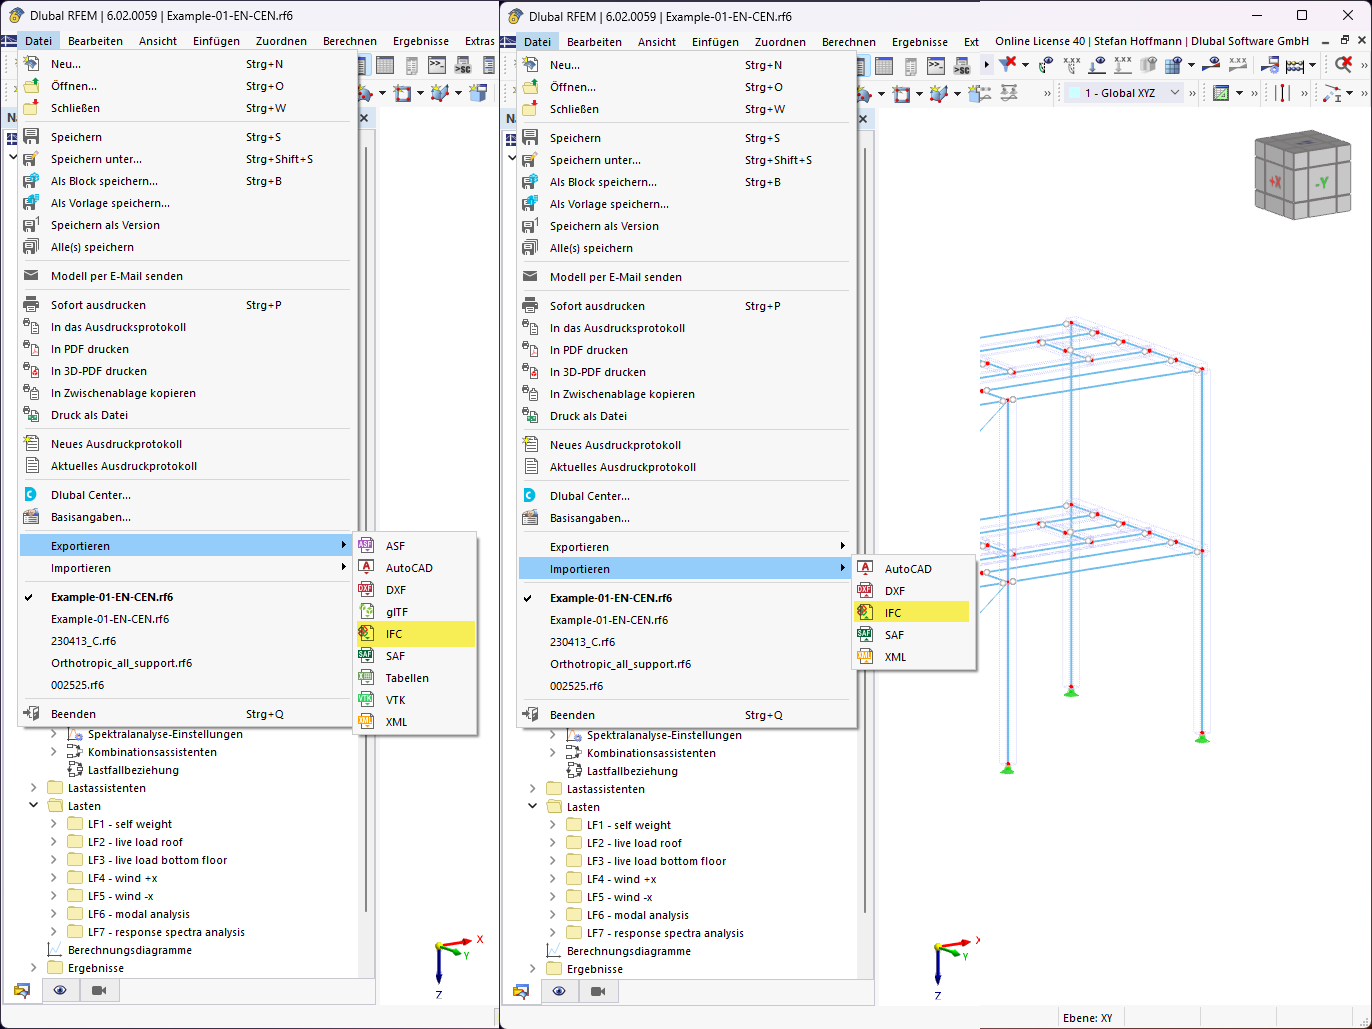Toggle the eye view mode in the bottom panel
The height and width of the screenshot is (1029, 1372).
pos(559,991)
